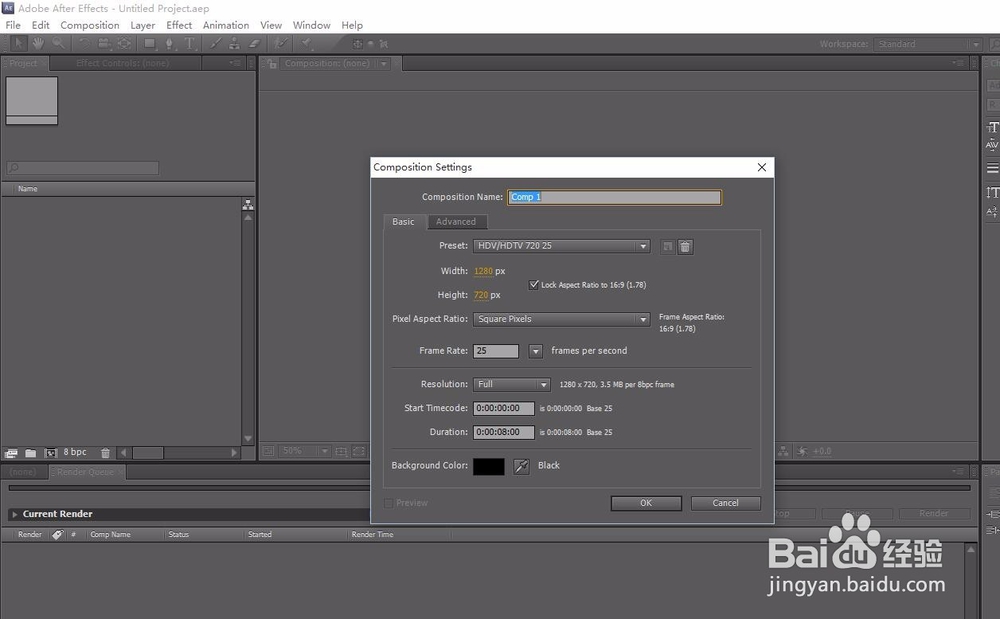1000x619 pixels.
Task: Click the Start Timecode field
Action: [x=504, y=409]
